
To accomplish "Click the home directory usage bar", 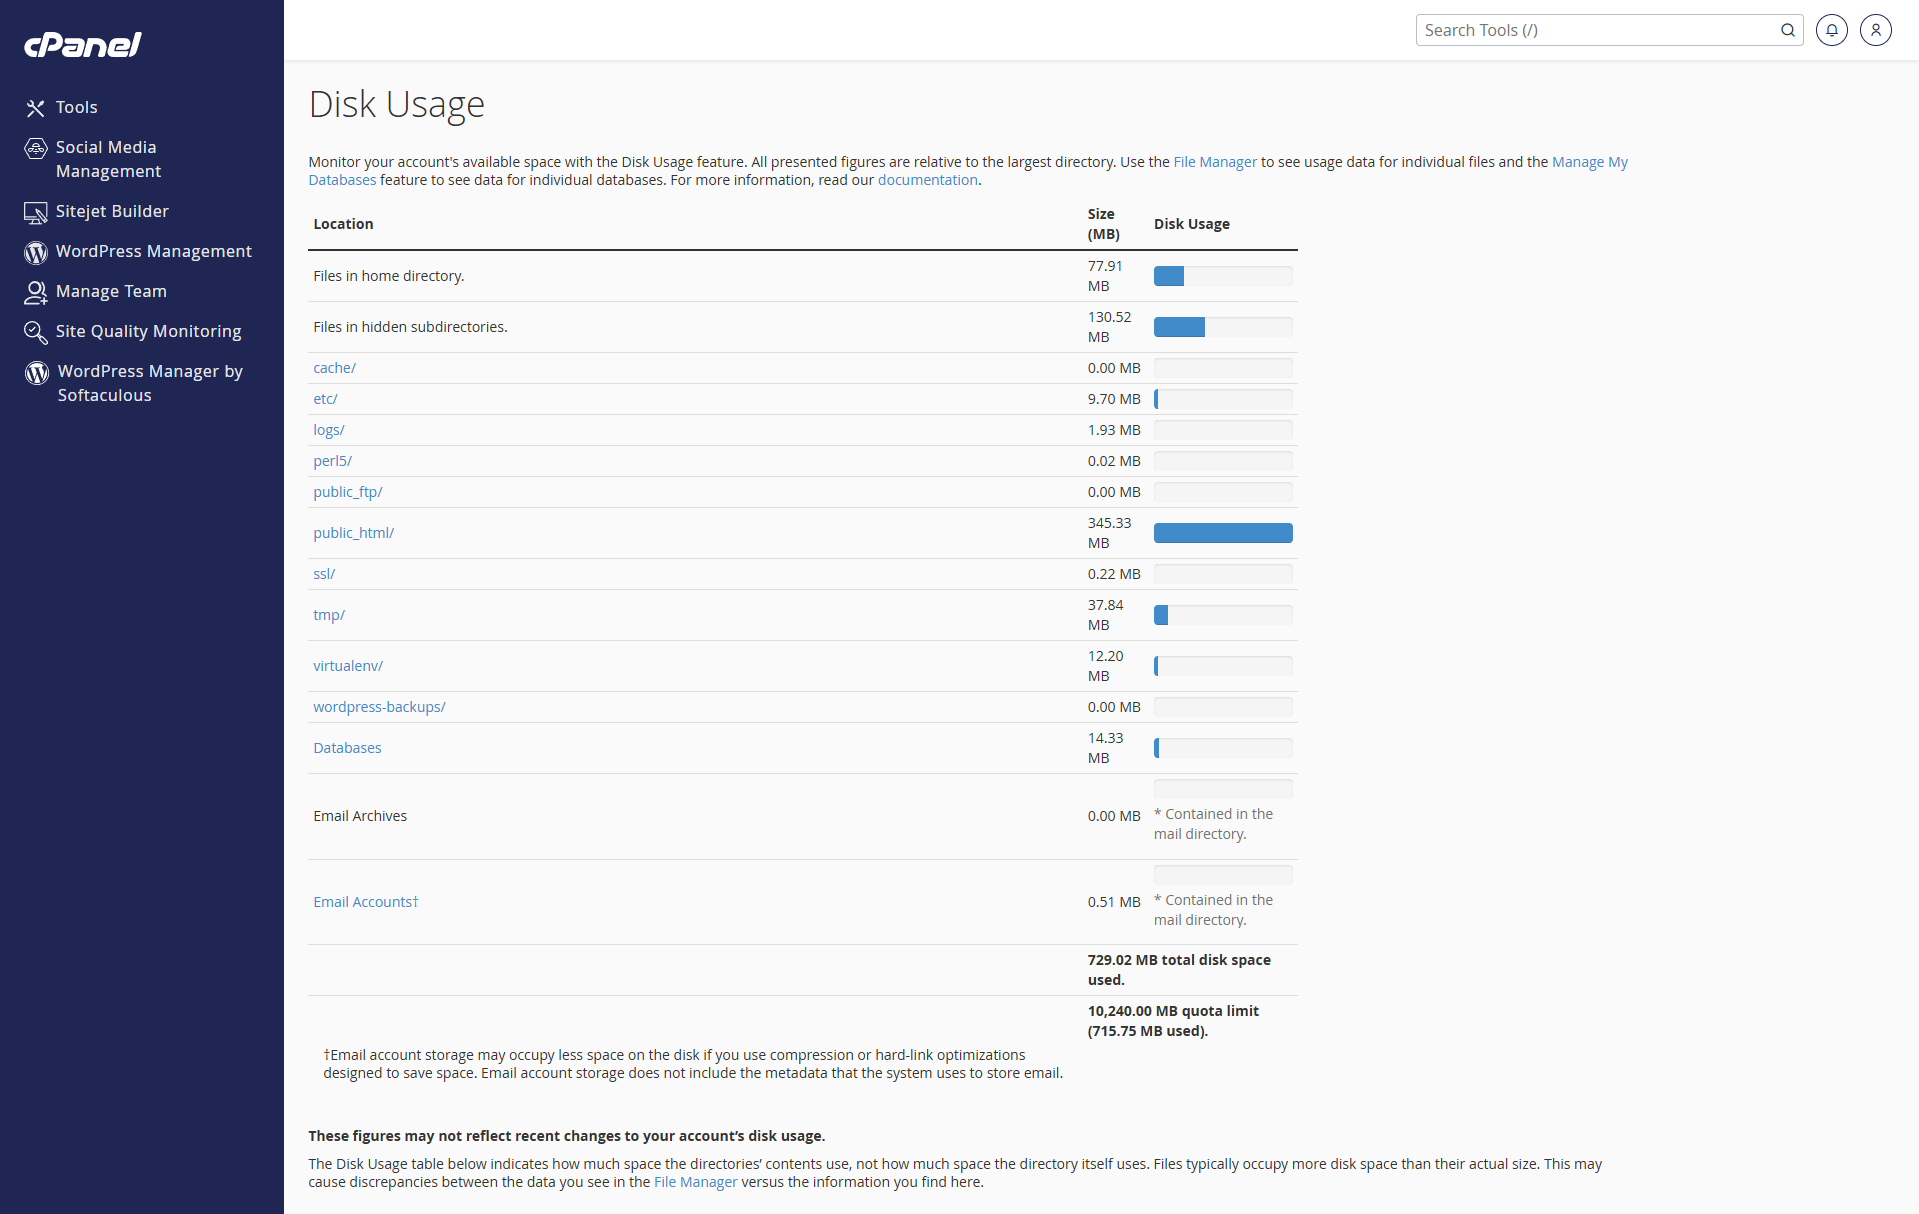I will point(1223,276).
